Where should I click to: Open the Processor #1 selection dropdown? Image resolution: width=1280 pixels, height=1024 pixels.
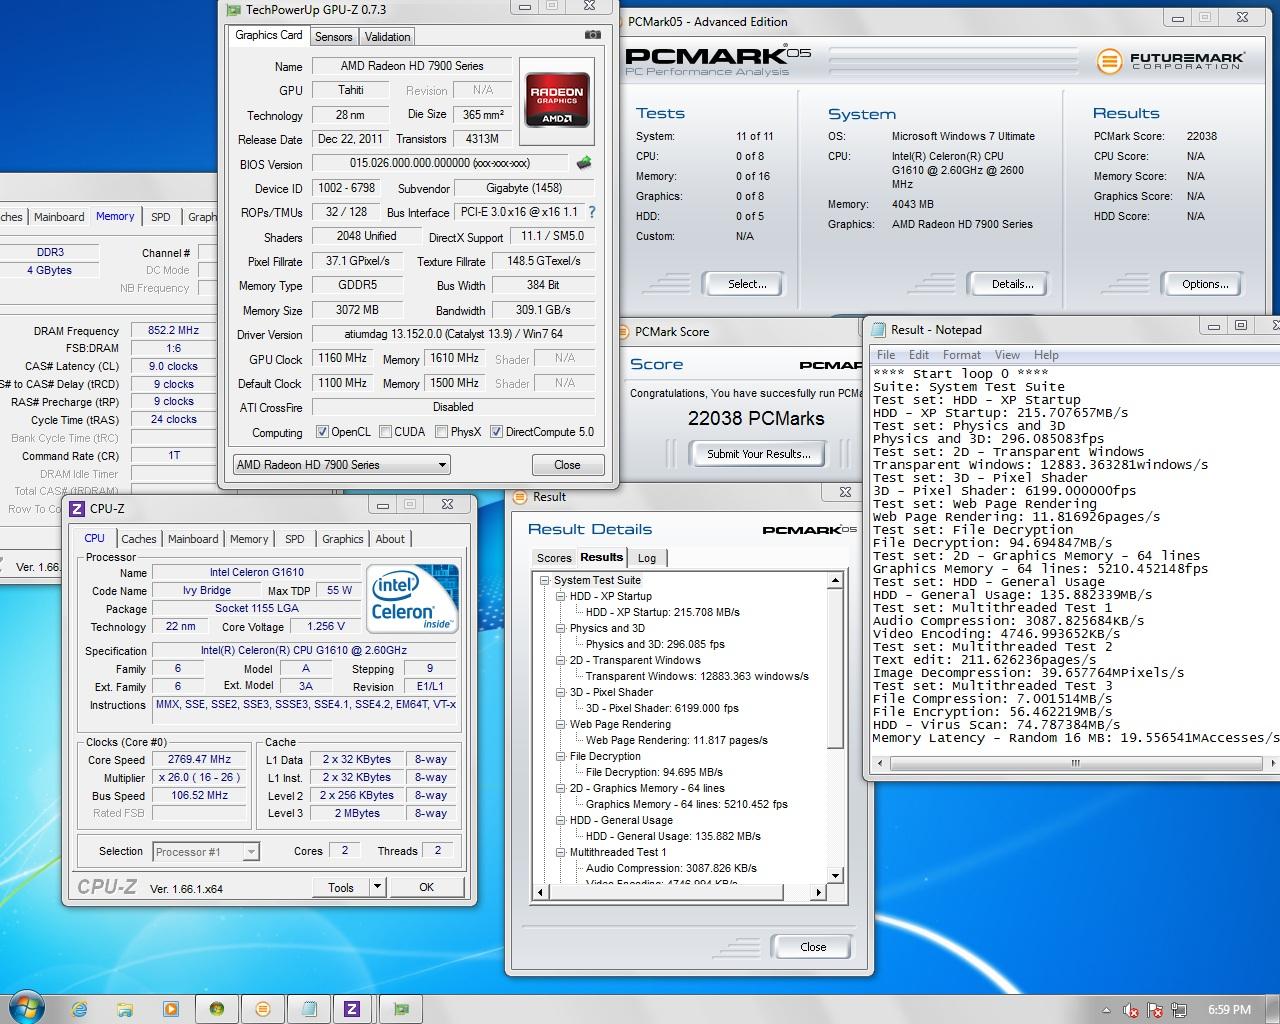[x=206, y=852]
